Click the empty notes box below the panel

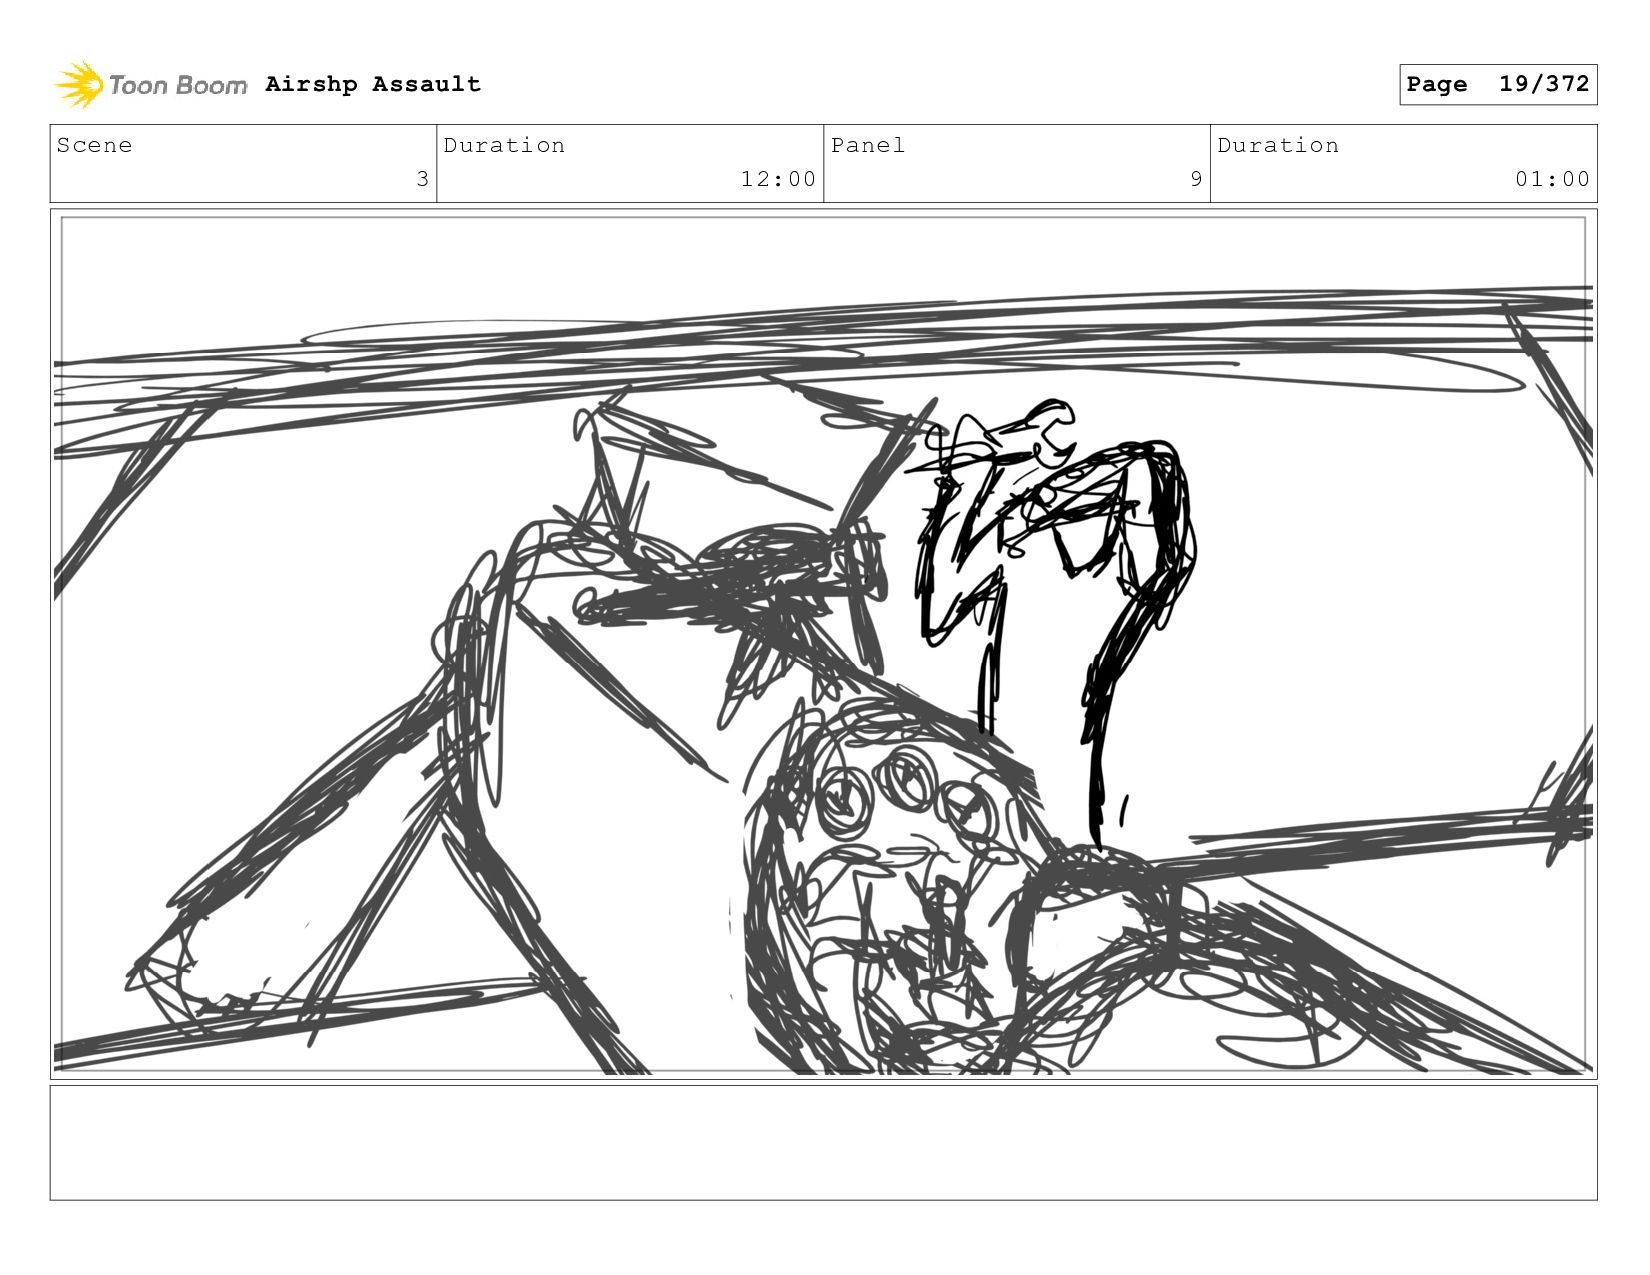[x=823, y=1143]
